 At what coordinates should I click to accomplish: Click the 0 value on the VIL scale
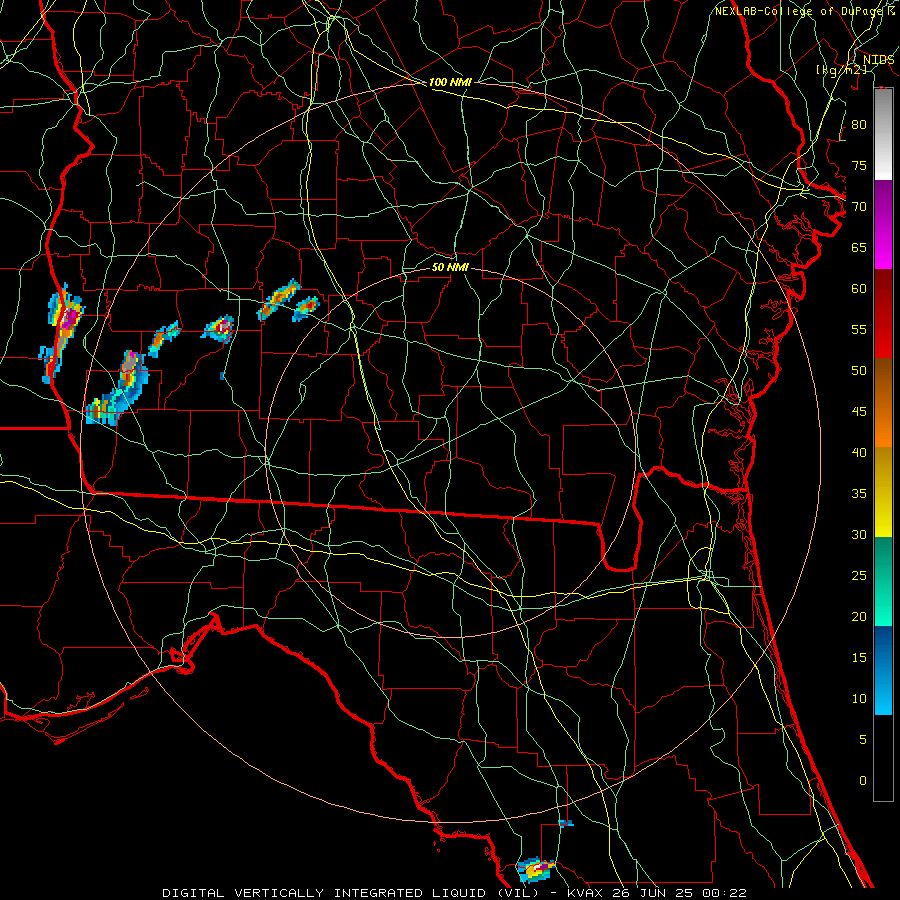point(863,781)
